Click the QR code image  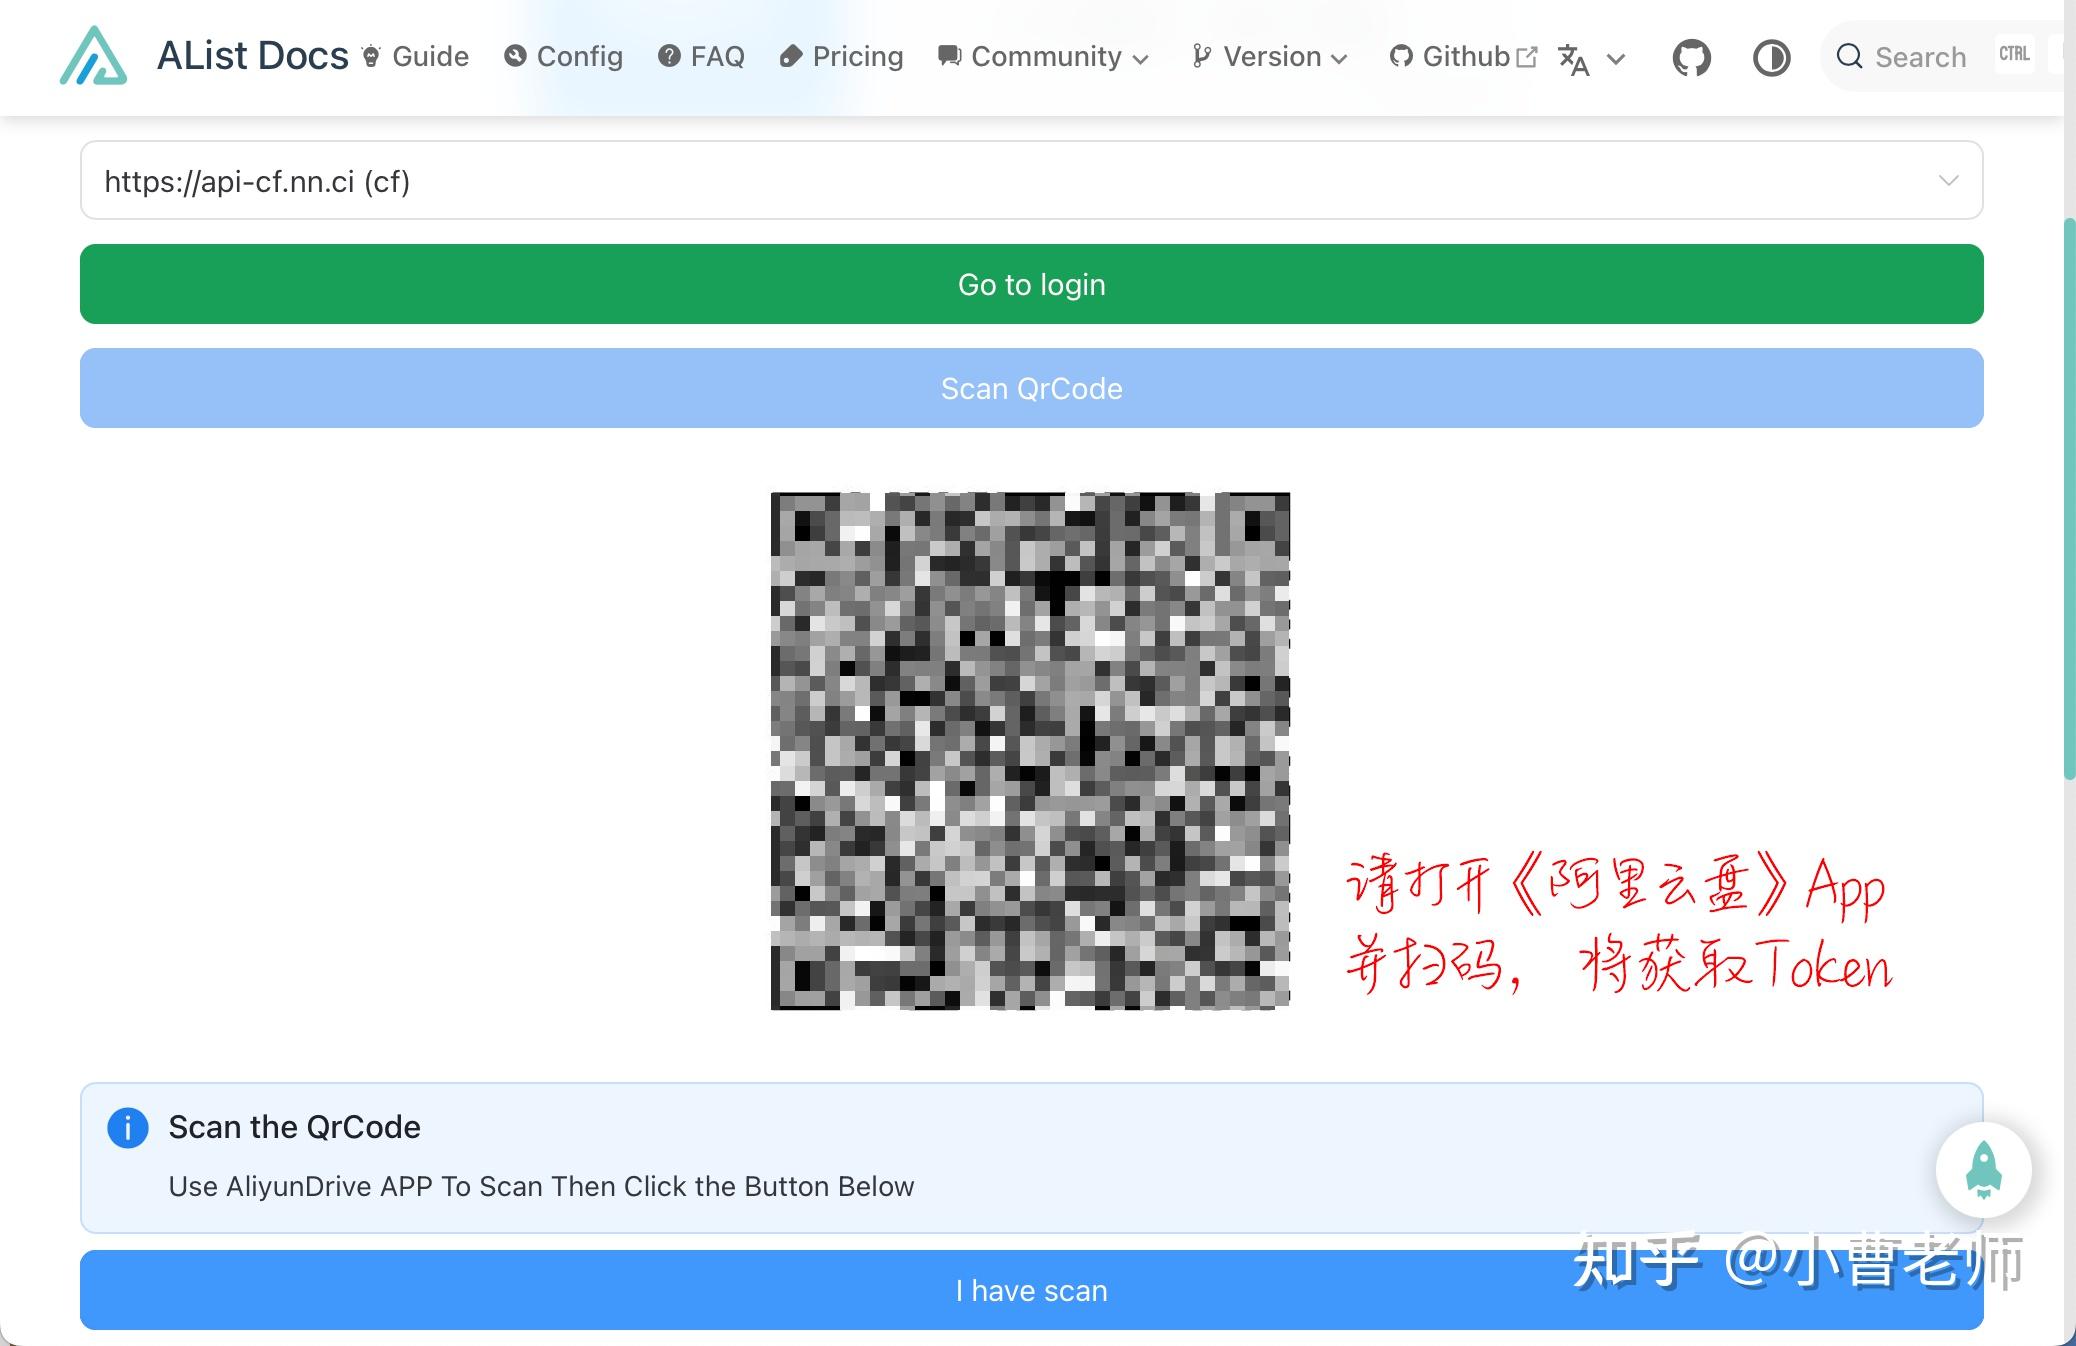(x=1030, y=751)
